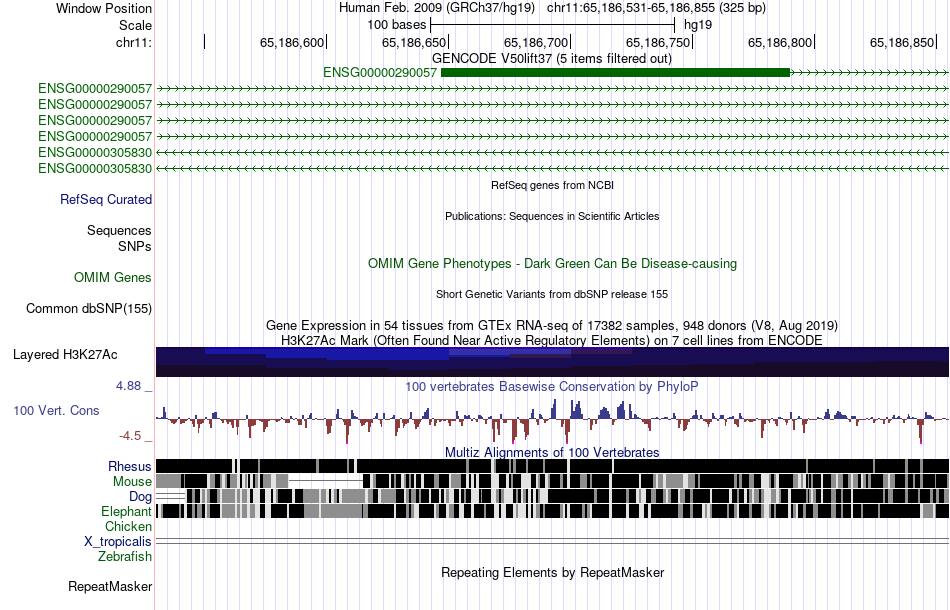Click the X_tropicalis double-line alignment row
The height and width of the screenshot is (610, 950).
552,541
